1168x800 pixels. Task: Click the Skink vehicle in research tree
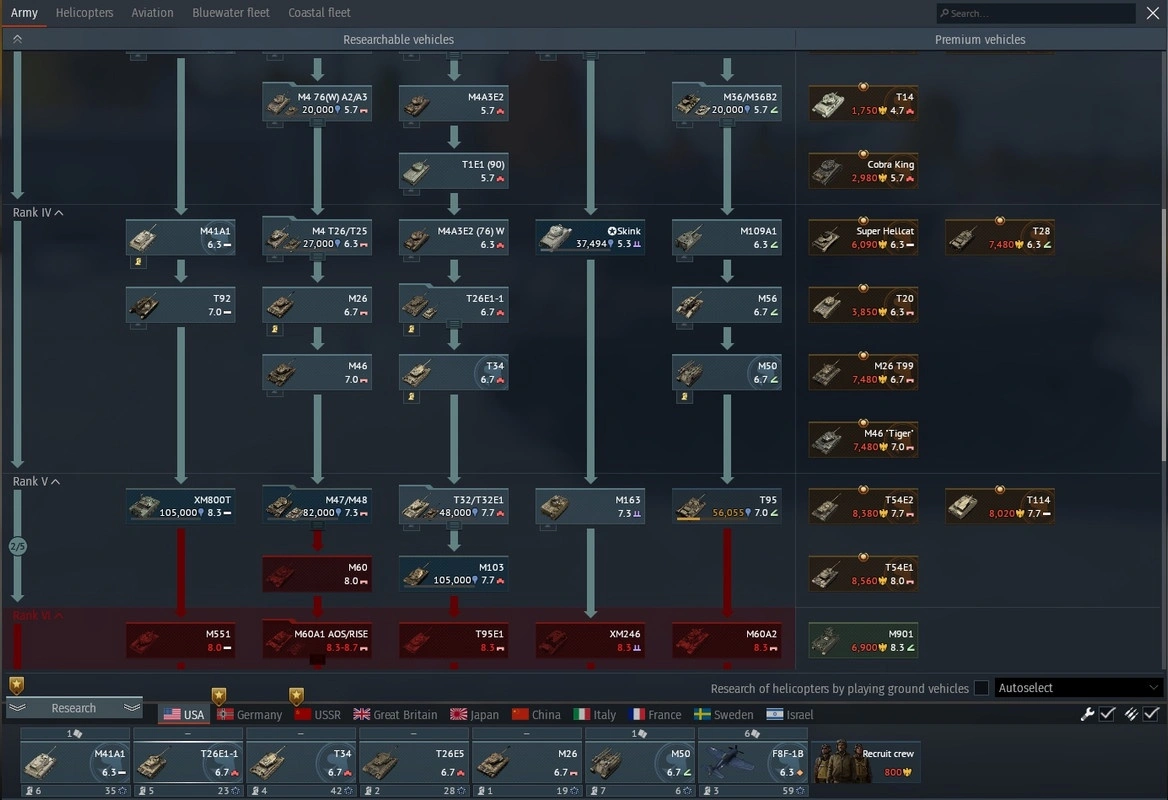(590, 238)
